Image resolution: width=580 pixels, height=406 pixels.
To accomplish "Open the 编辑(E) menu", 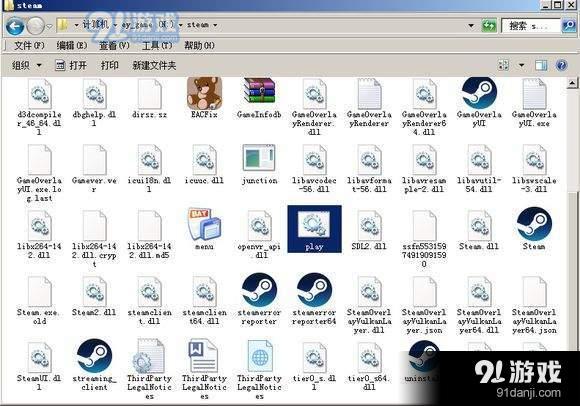I will [72, 45].
